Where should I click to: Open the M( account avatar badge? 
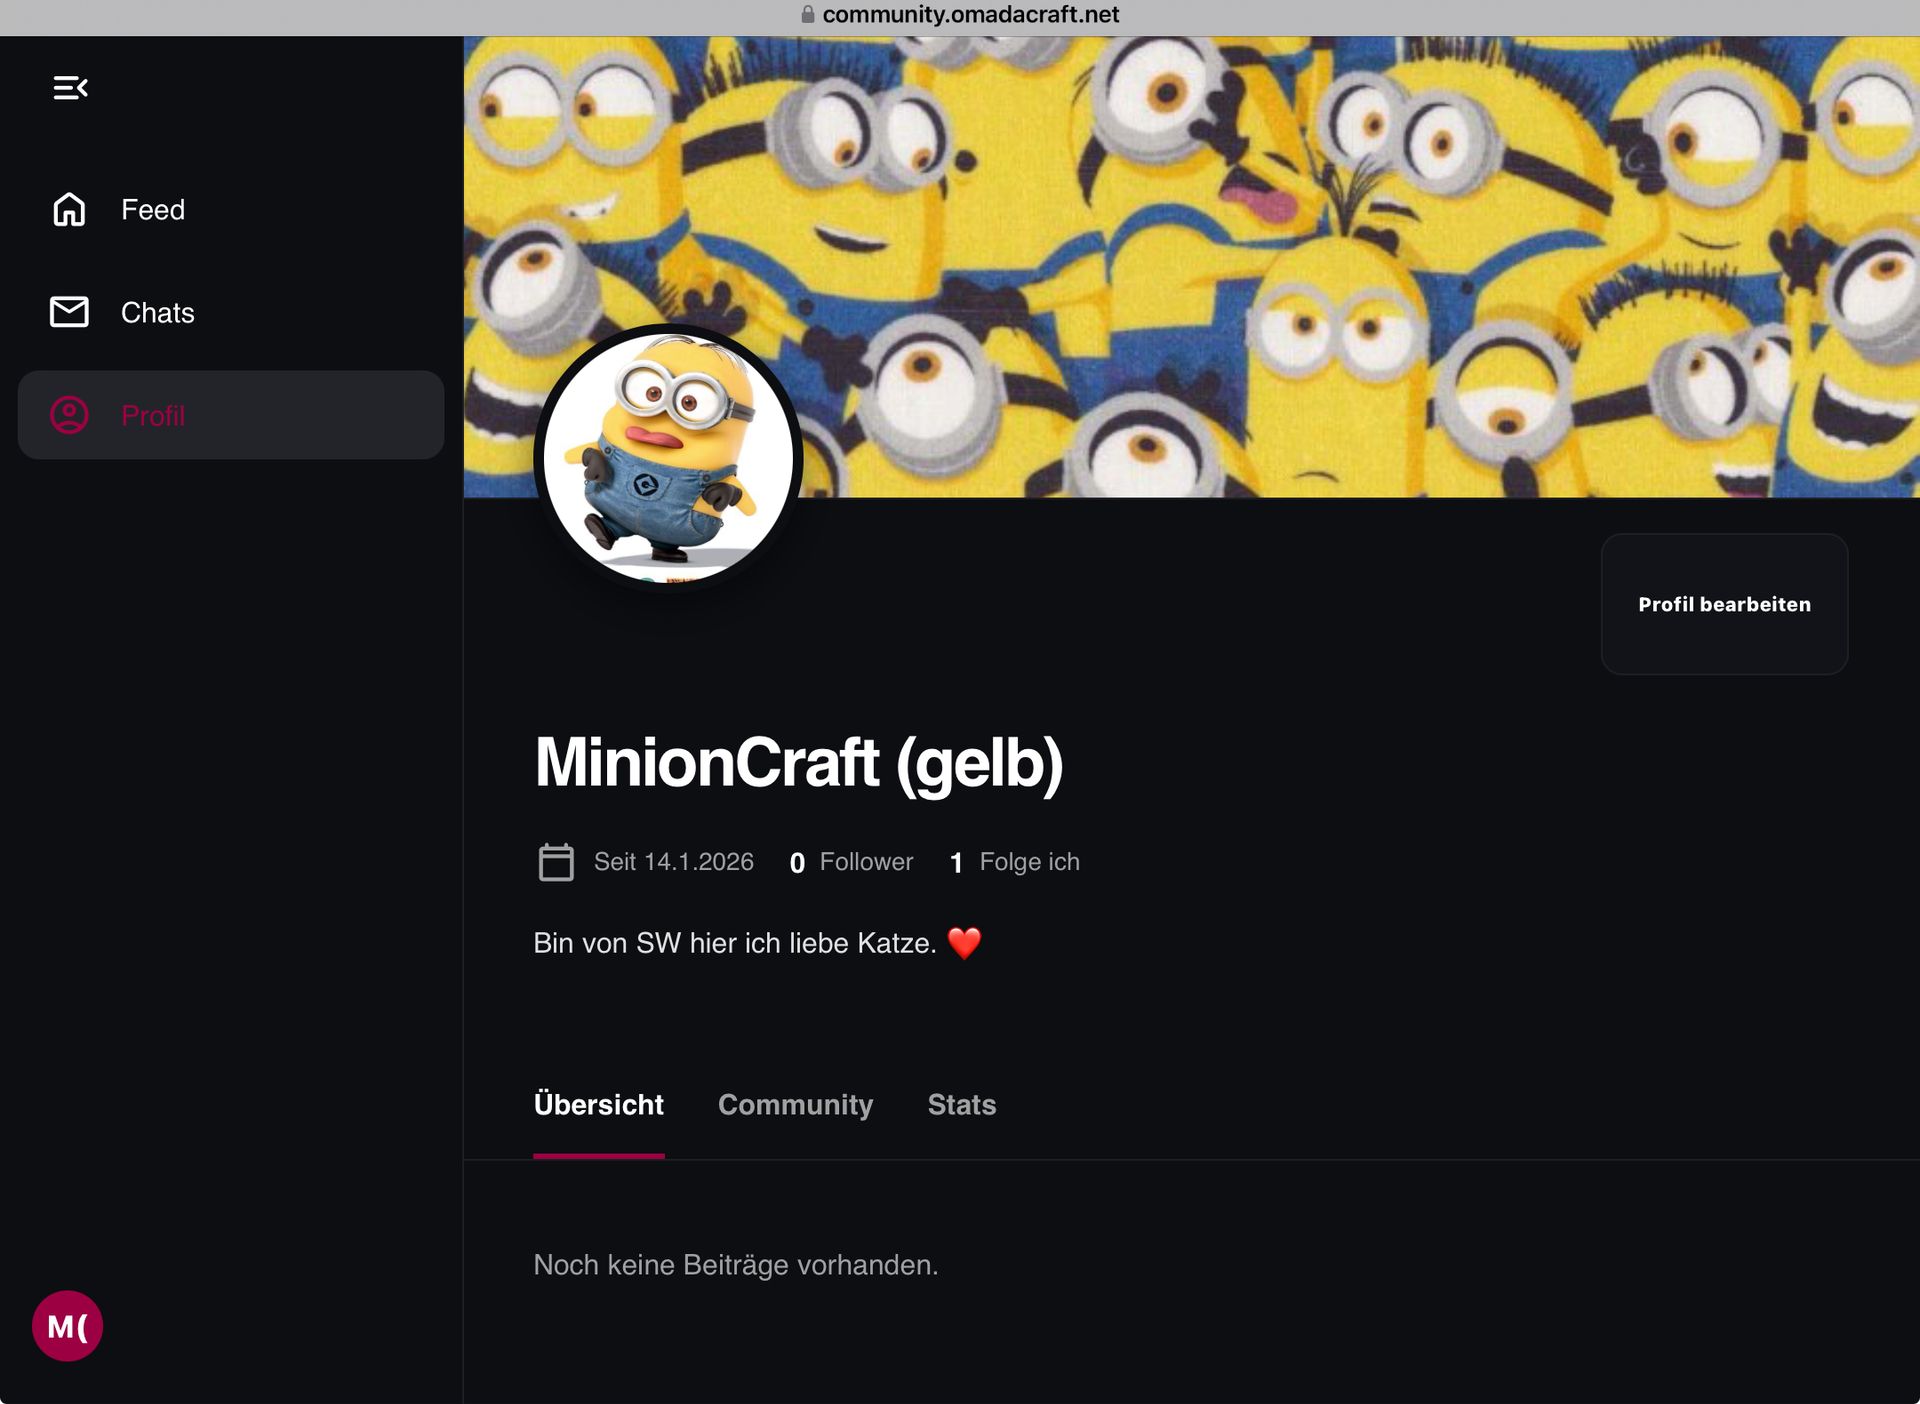pyautogui.click(x=67, y=1326)
